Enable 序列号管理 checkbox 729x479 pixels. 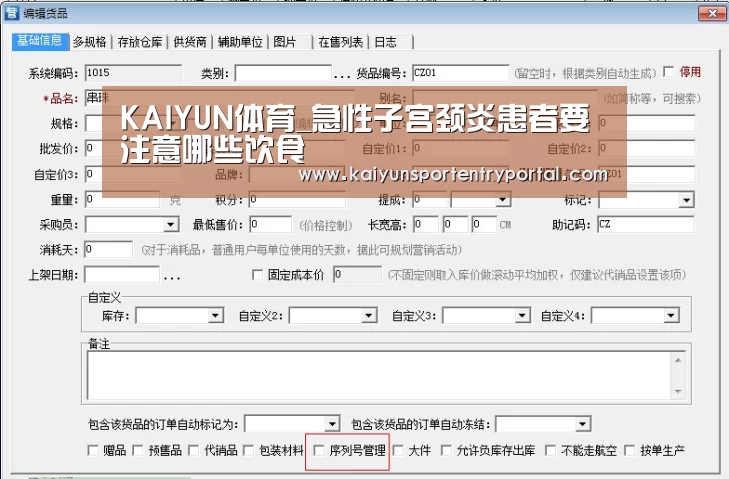pos(319,450)
